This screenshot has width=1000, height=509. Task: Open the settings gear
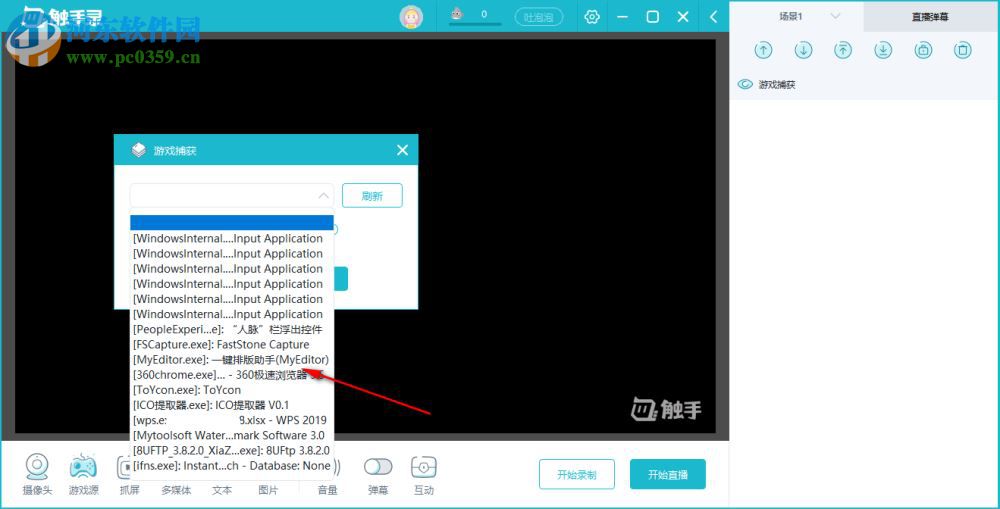(x=592, y=17)
